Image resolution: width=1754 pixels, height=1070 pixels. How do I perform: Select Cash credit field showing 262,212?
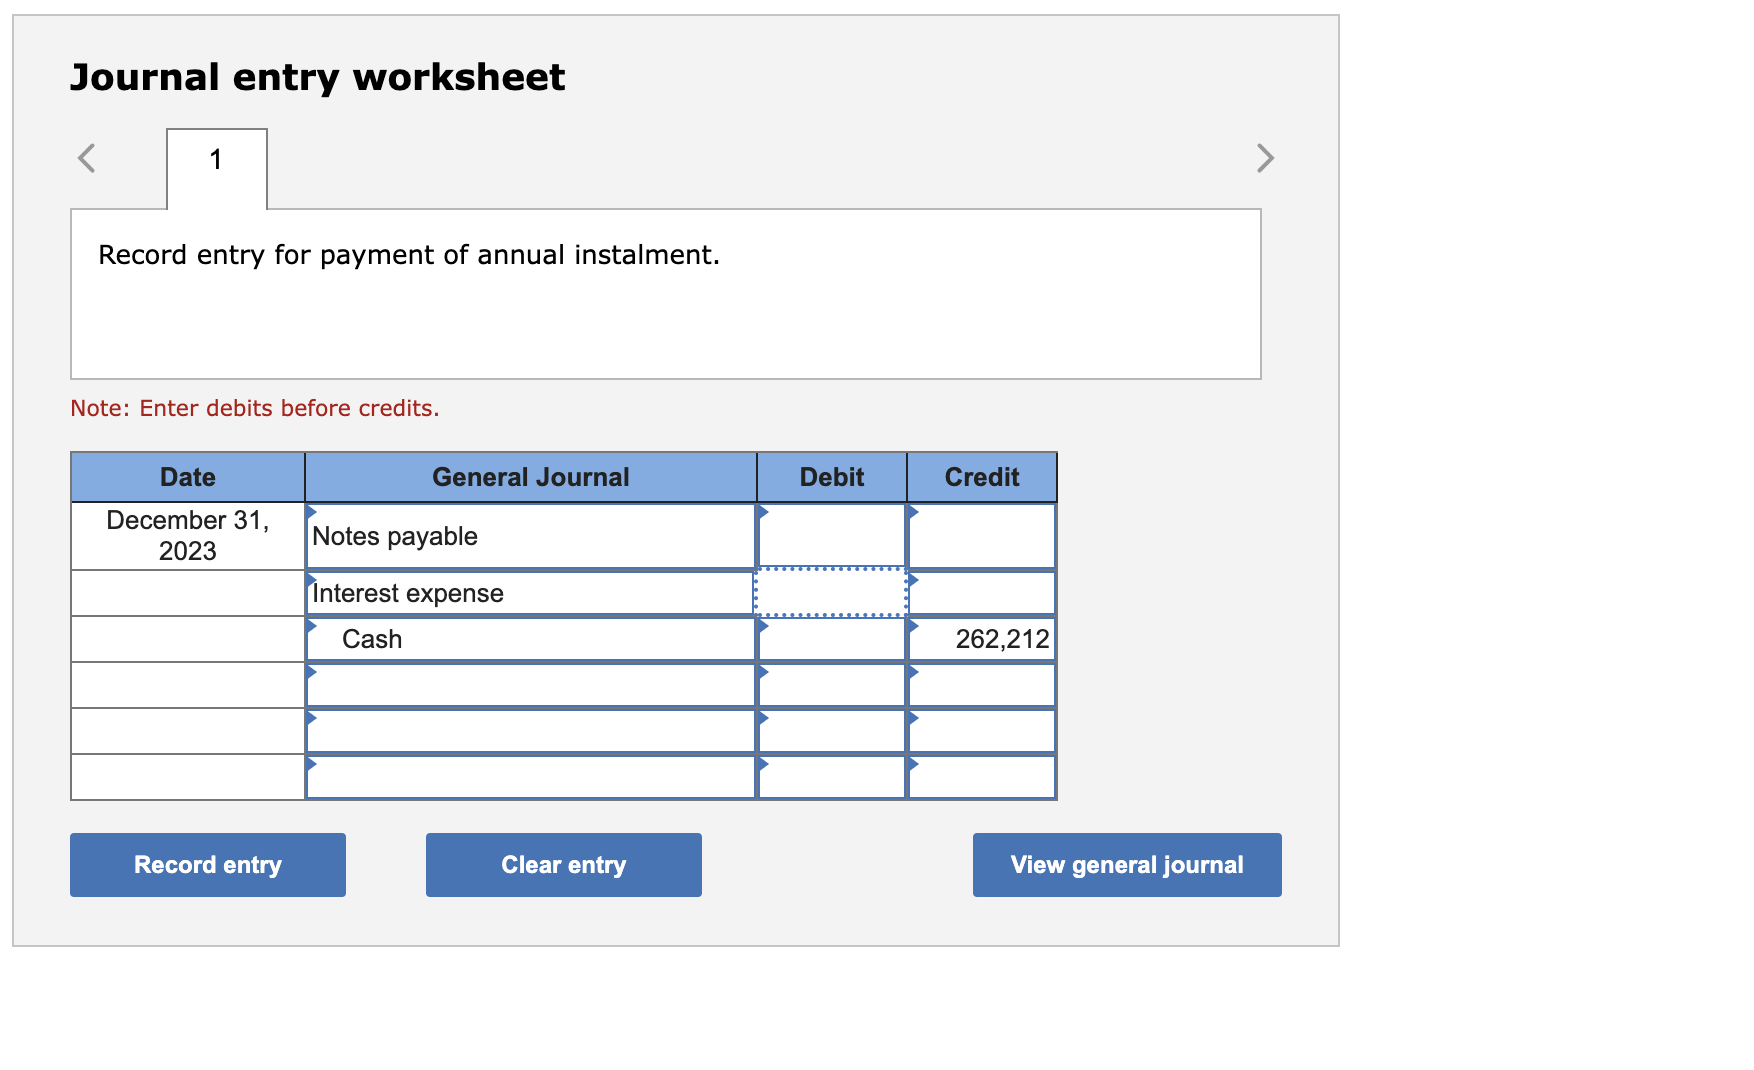pyautogui.click(x=982, y=639)
